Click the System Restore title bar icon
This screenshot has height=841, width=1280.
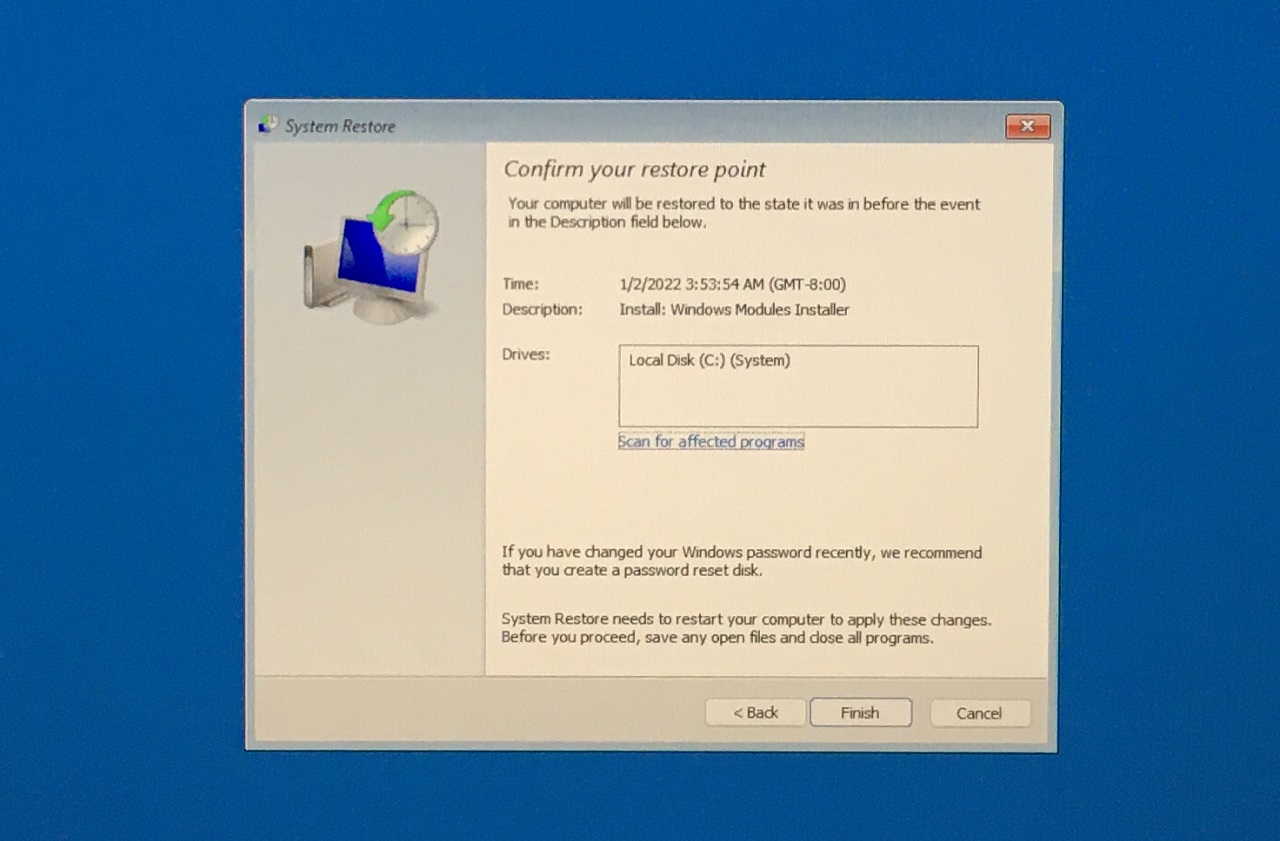(x=268, y=126)
